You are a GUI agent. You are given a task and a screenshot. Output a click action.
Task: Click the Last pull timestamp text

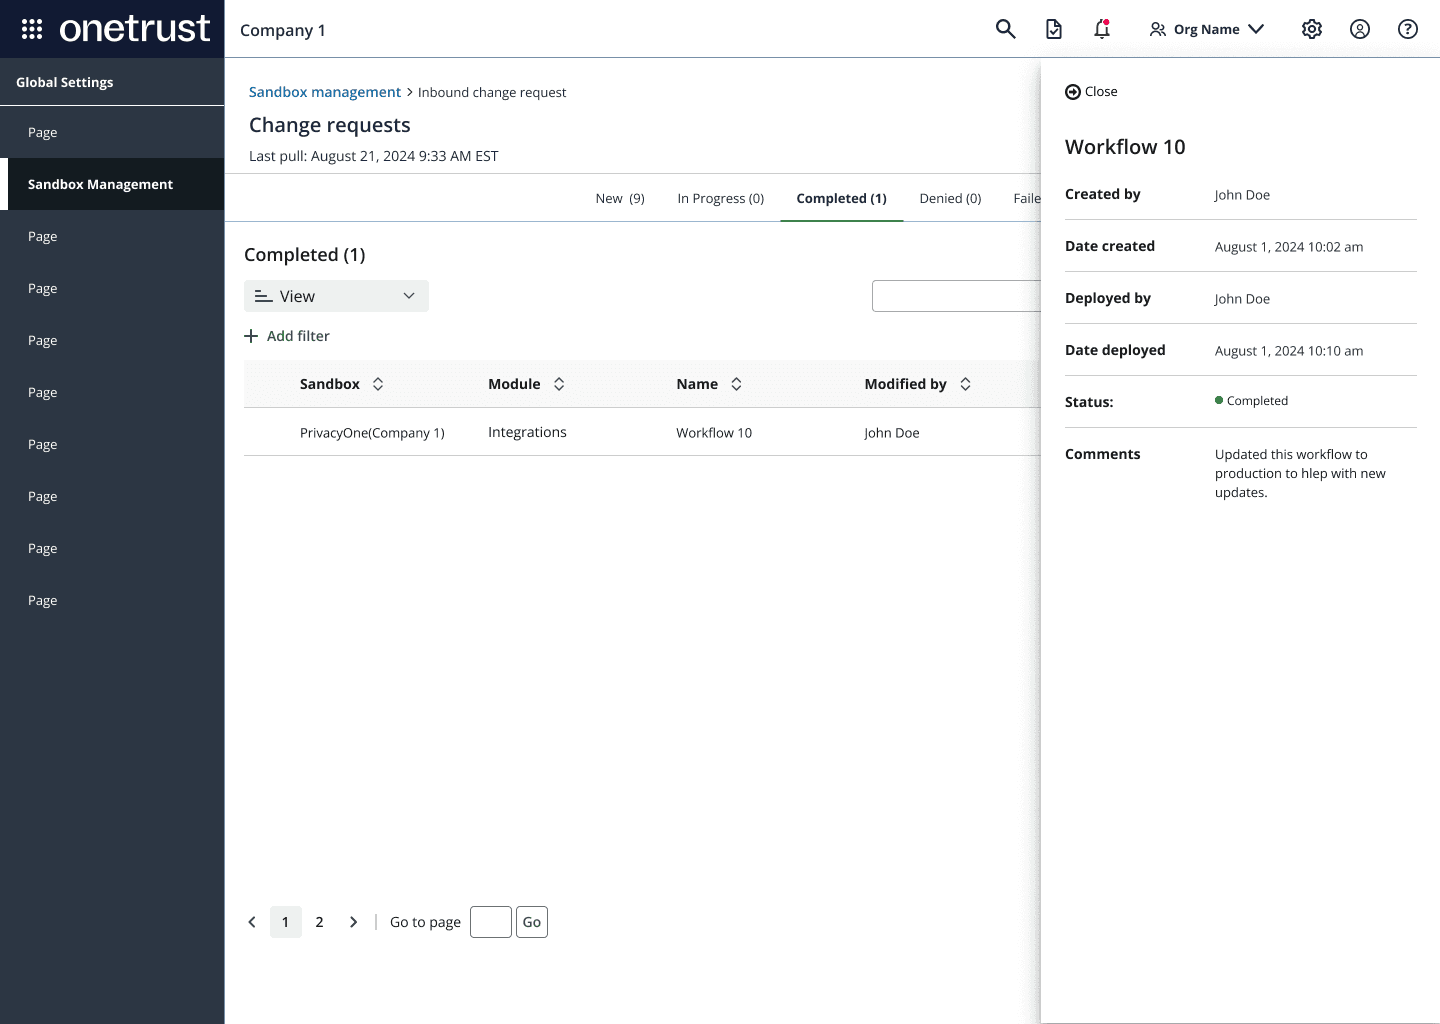click(374, 156)
